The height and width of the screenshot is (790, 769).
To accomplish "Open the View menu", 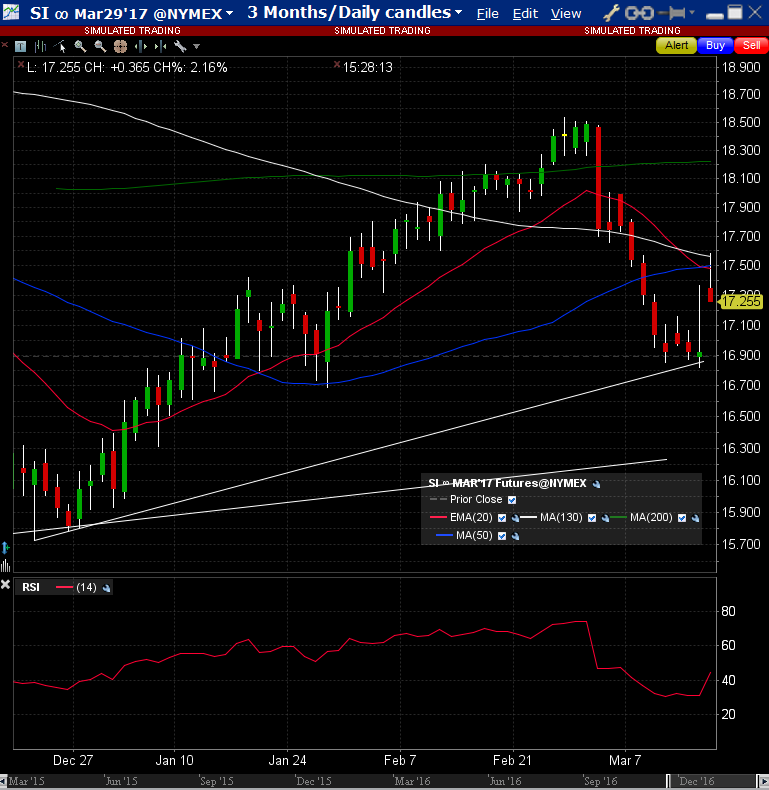I will click(566, 14).
